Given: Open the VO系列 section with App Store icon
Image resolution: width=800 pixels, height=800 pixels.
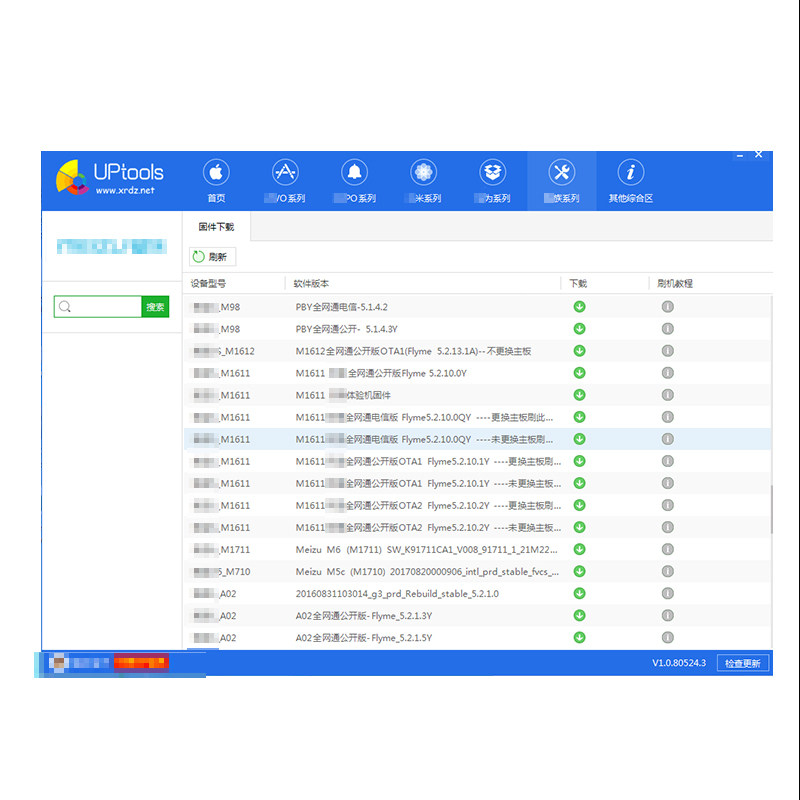Looking at the screenshot, I should click(x=285, y=181).
